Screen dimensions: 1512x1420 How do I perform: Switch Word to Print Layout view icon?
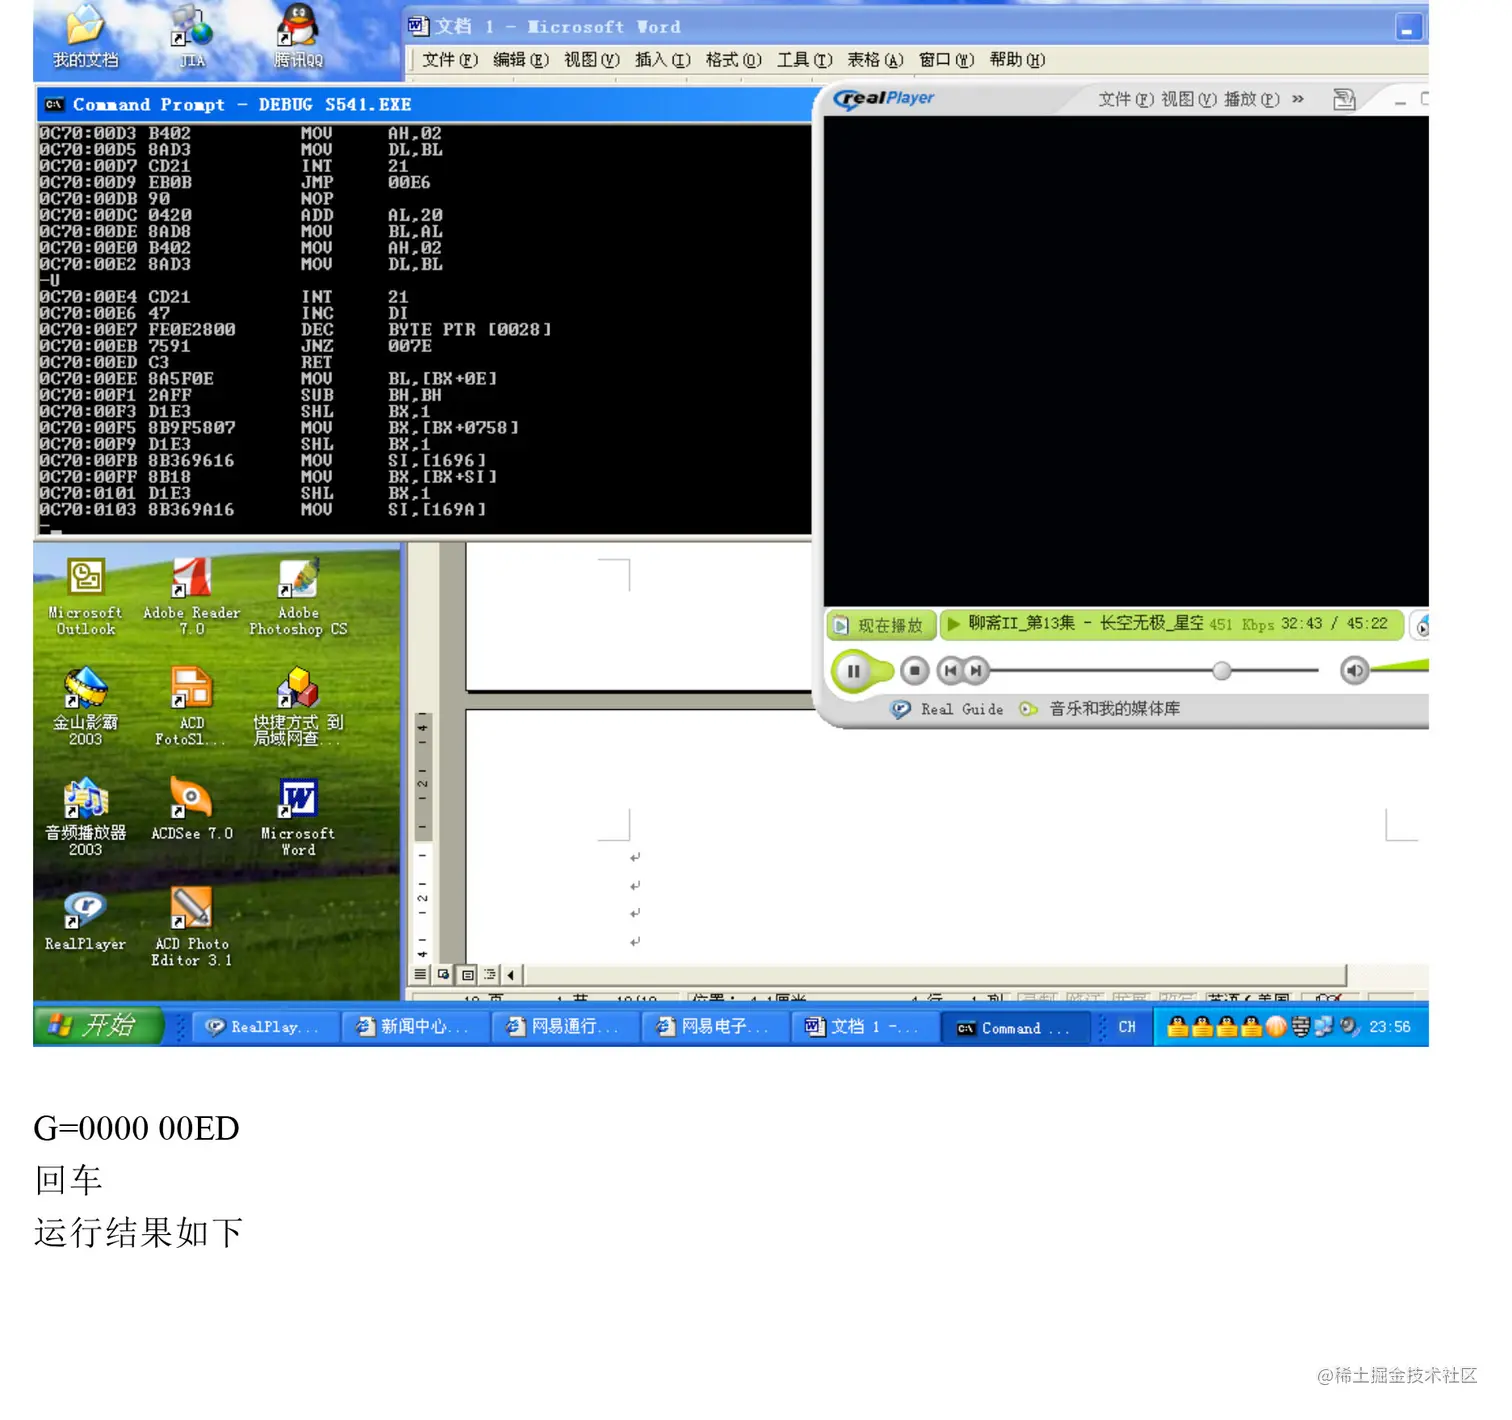tap(467, 974)
